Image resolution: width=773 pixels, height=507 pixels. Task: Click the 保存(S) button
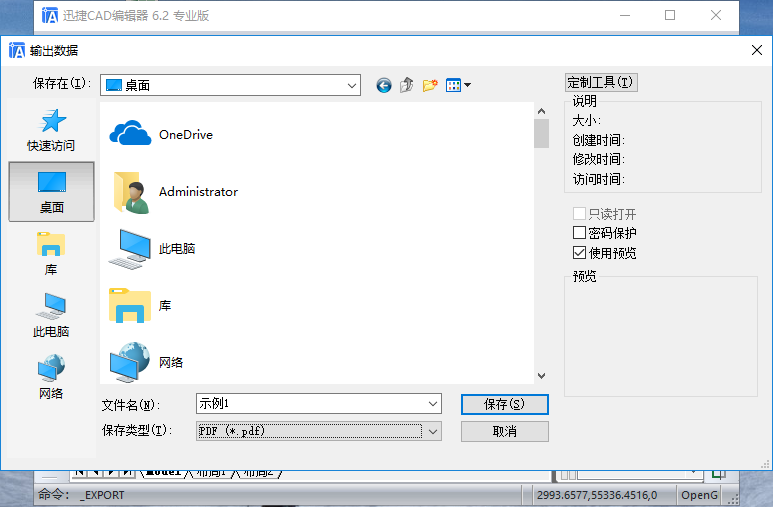point(505,404)
